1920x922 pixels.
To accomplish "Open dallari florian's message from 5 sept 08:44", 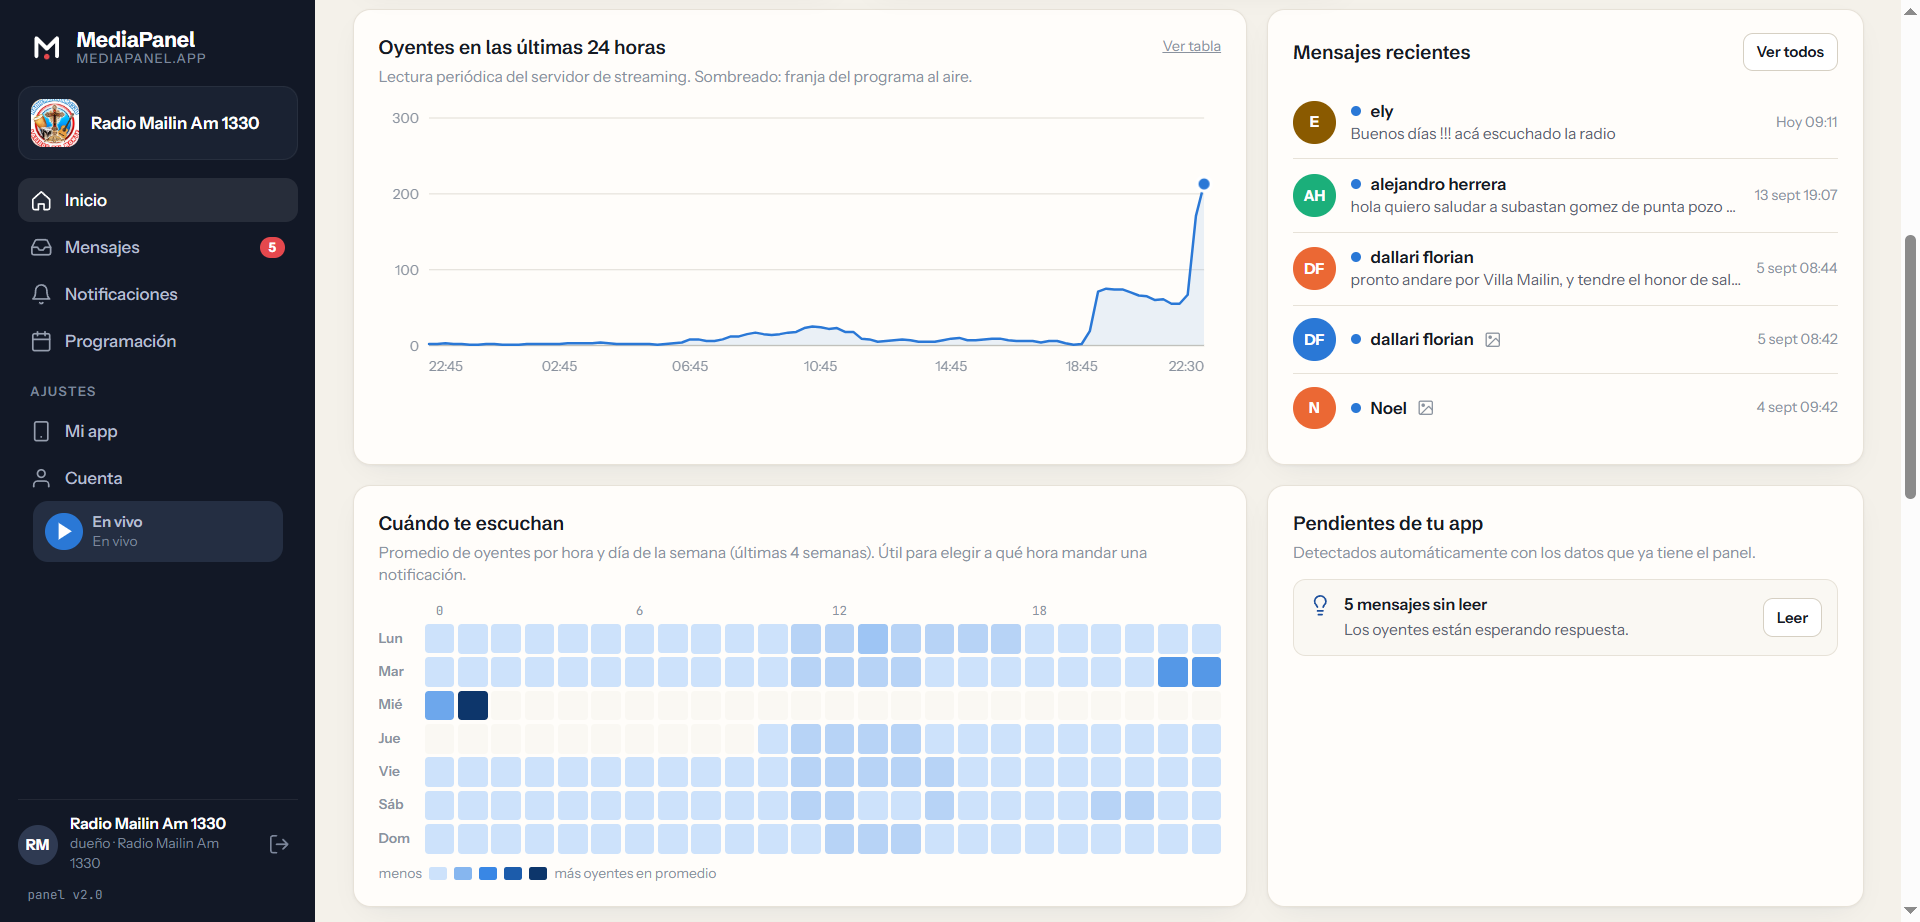I will (x=1565, y=268).
